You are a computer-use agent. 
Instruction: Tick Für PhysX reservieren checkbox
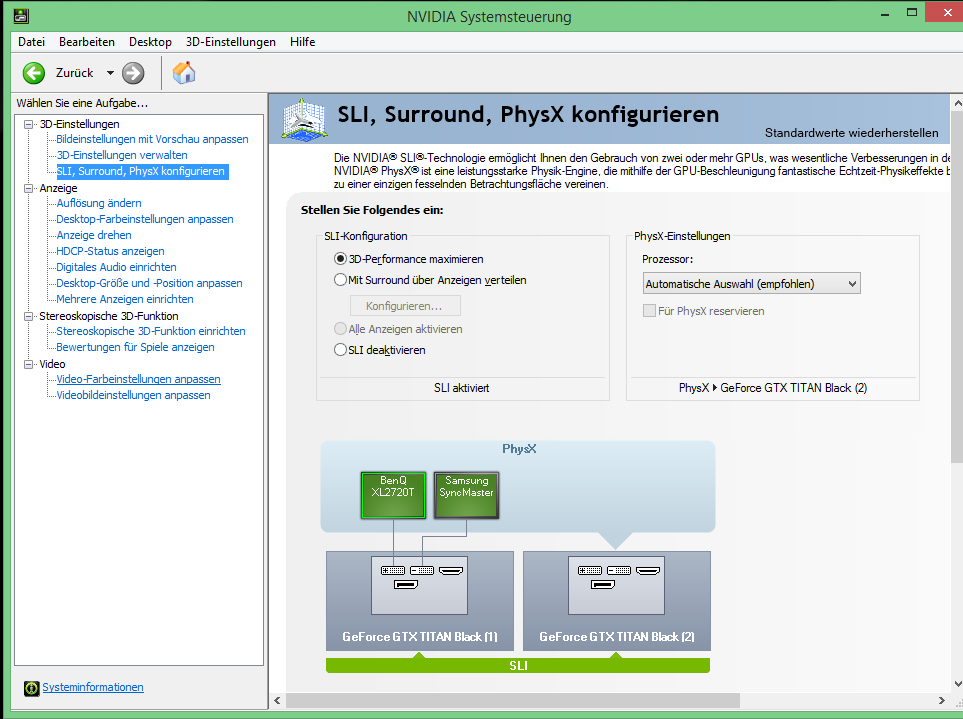click(x=649, y=311)
